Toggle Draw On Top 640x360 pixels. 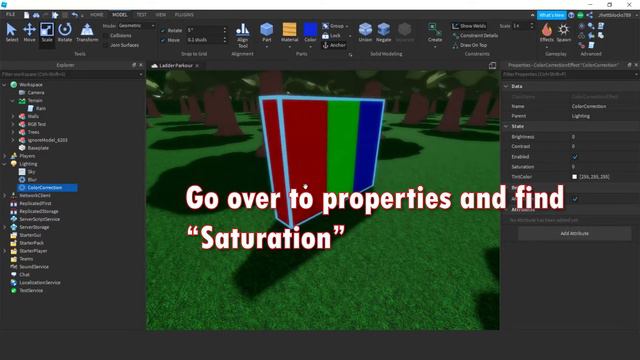[x=469, y=45]
